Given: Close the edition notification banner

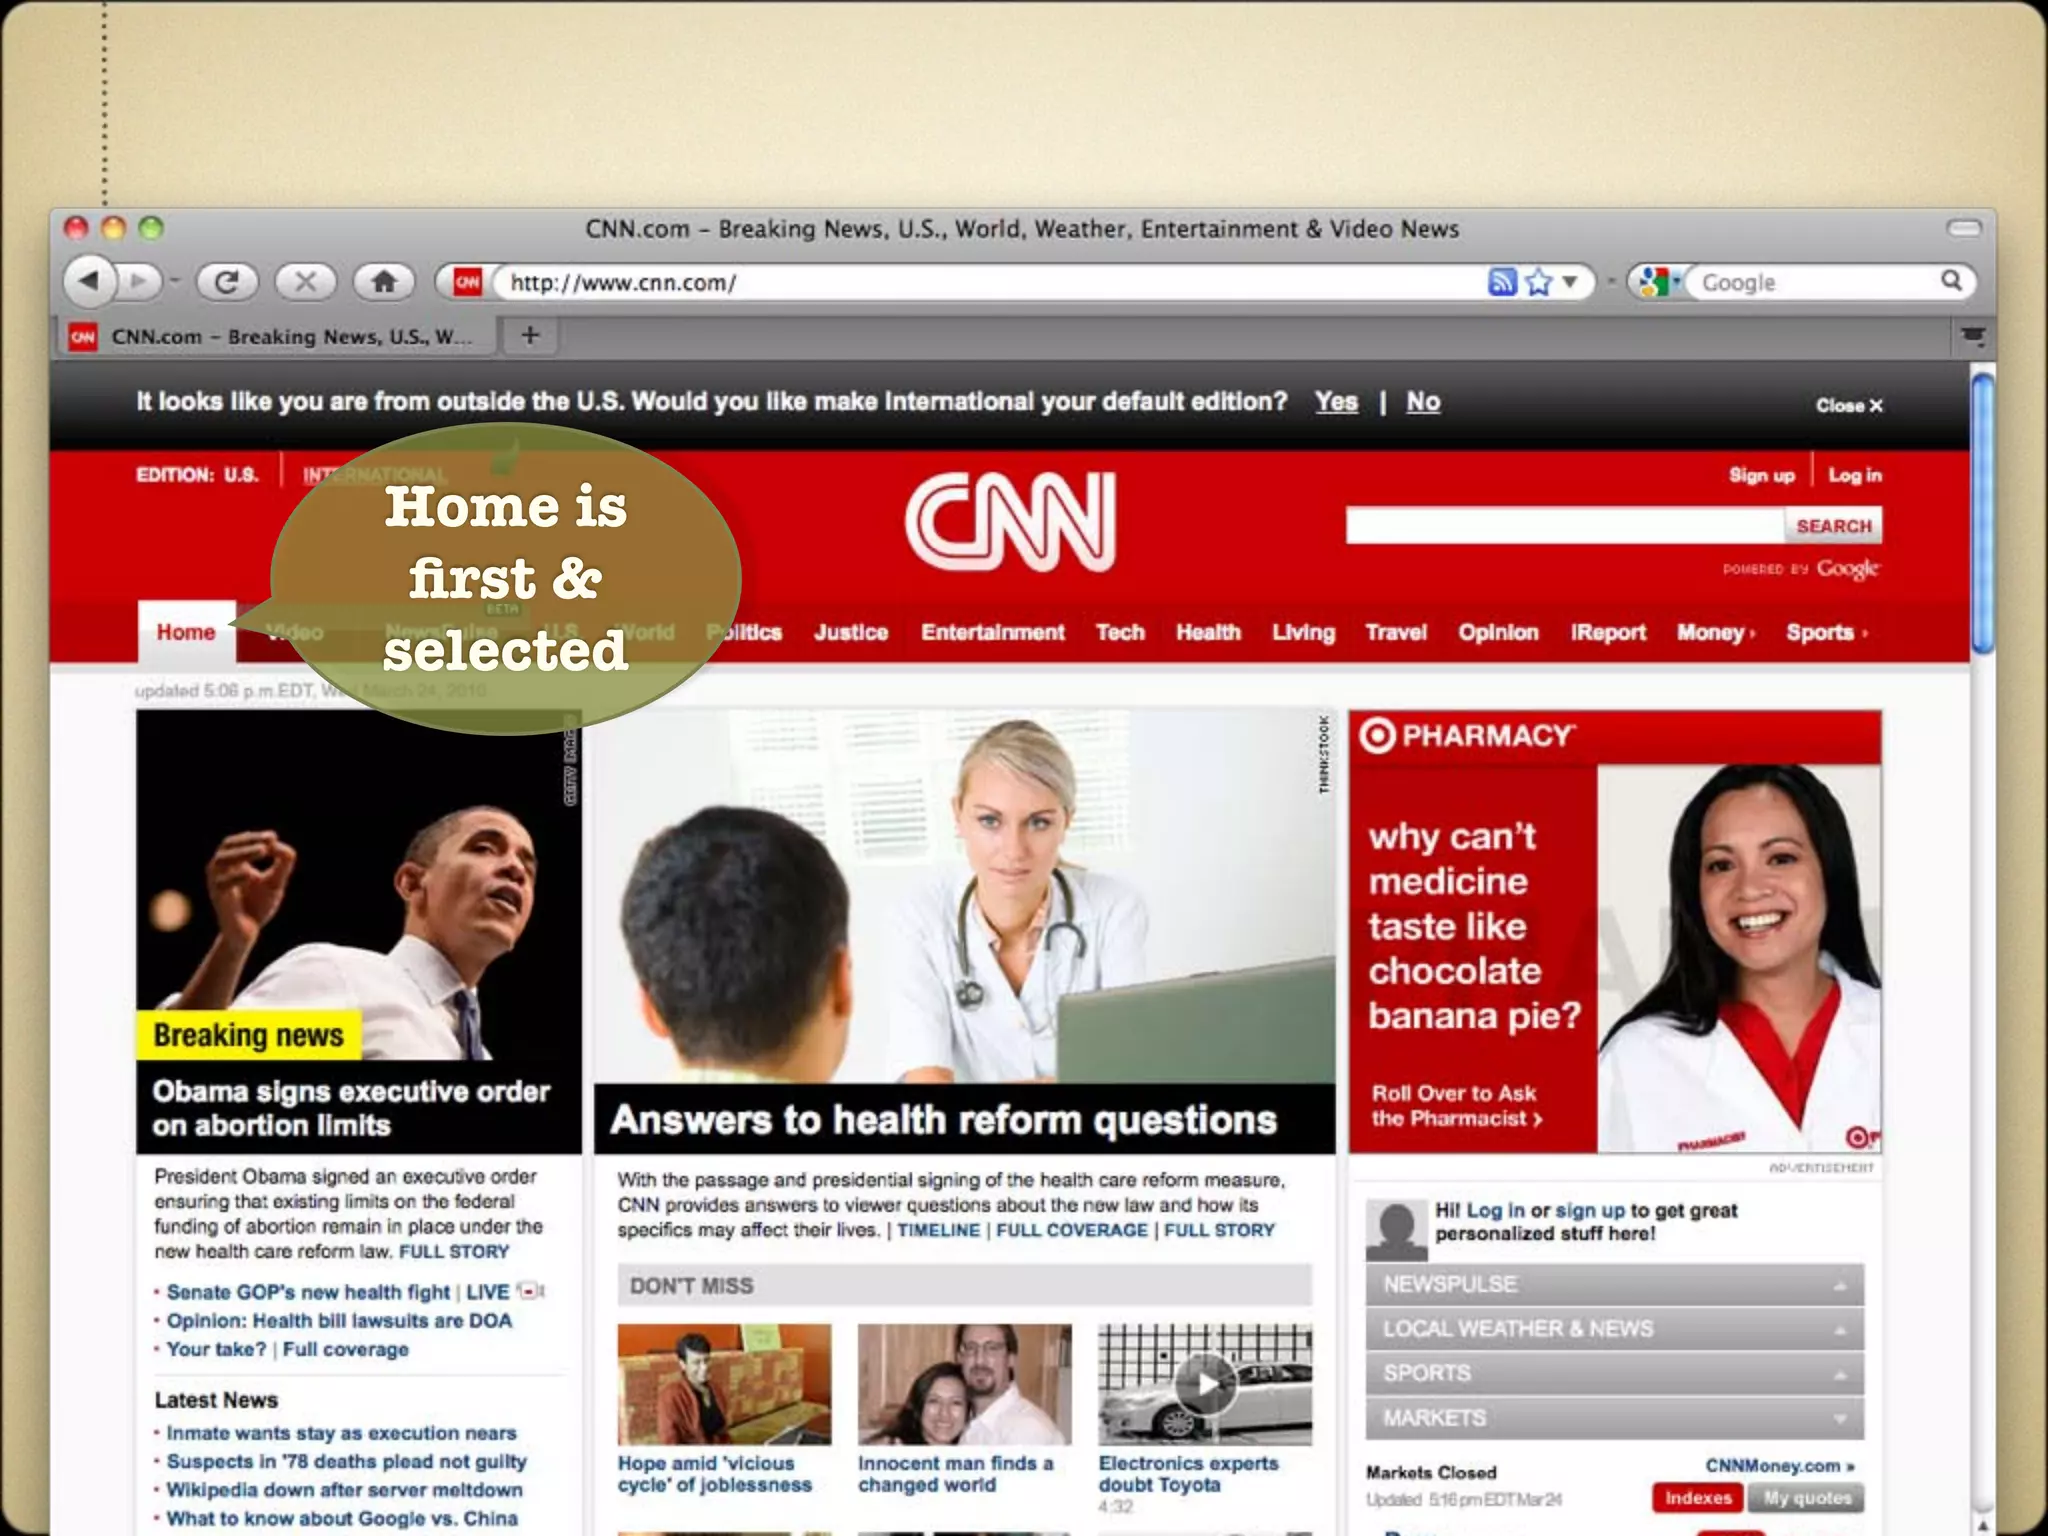Looking at the screenshot, I should pos(1848,405).
